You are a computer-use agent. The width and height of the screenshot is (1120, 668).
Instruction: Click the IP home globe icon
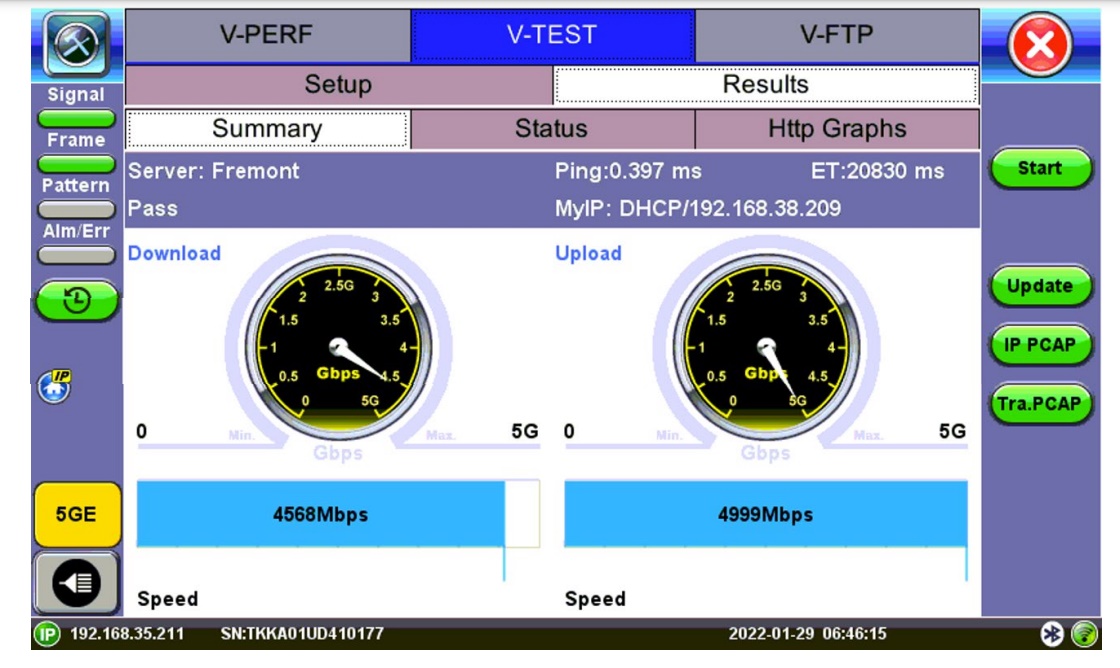coord(57,385)
